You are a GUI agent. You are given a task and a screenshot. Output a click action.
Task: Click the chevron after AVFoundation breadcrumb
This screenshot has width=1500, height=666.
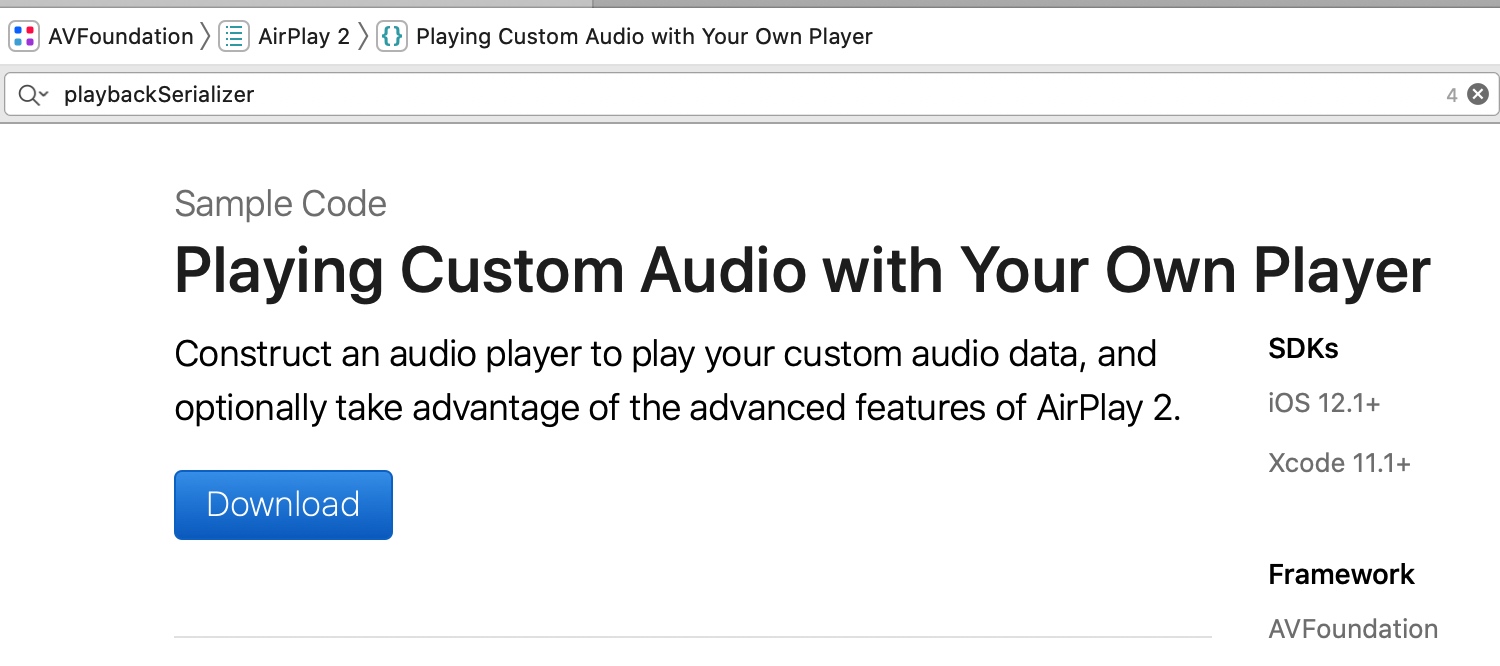pos(205,37)
